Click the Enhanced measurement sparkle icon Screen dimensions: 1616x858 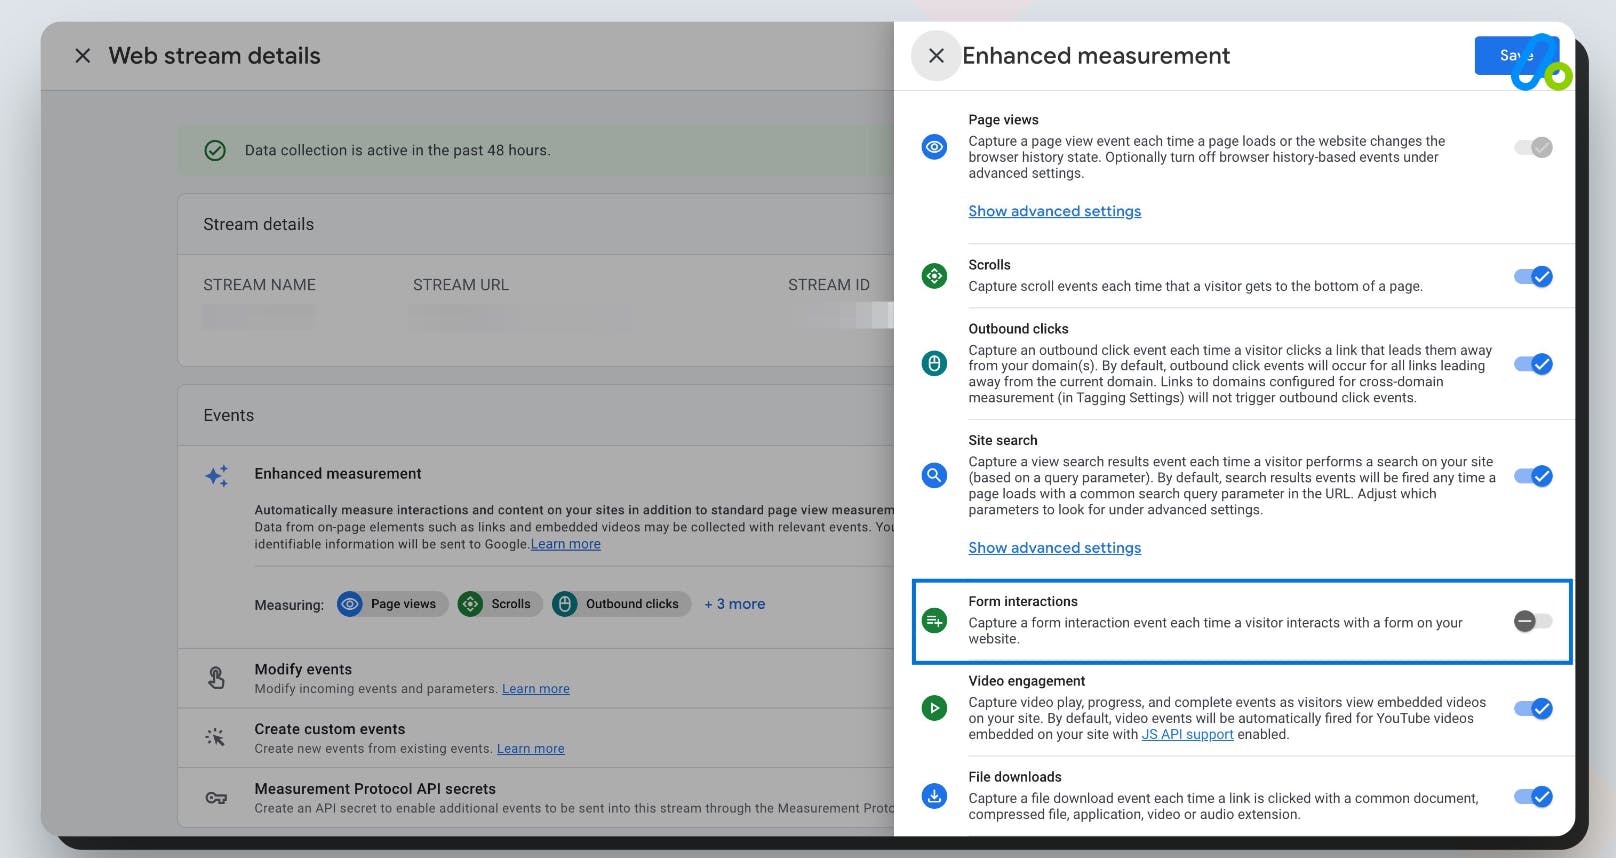[x=217, y=475]
